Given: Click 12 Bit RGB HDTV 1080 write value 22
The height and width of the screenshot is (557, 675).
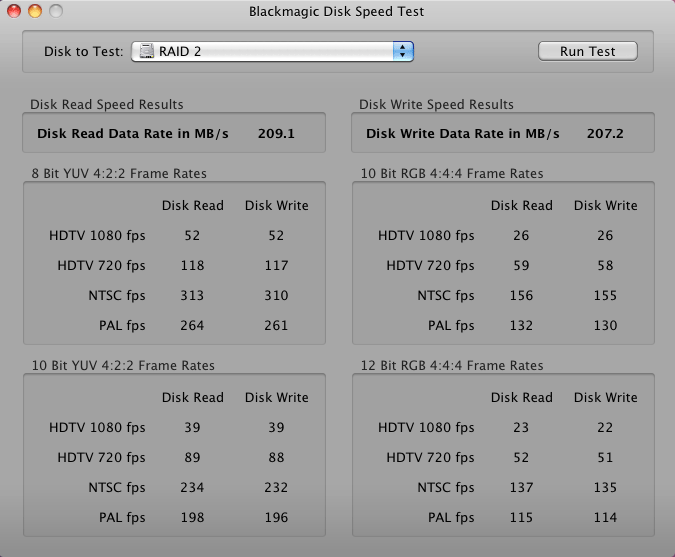Looking at the screenshot, I should pos(605,427).
